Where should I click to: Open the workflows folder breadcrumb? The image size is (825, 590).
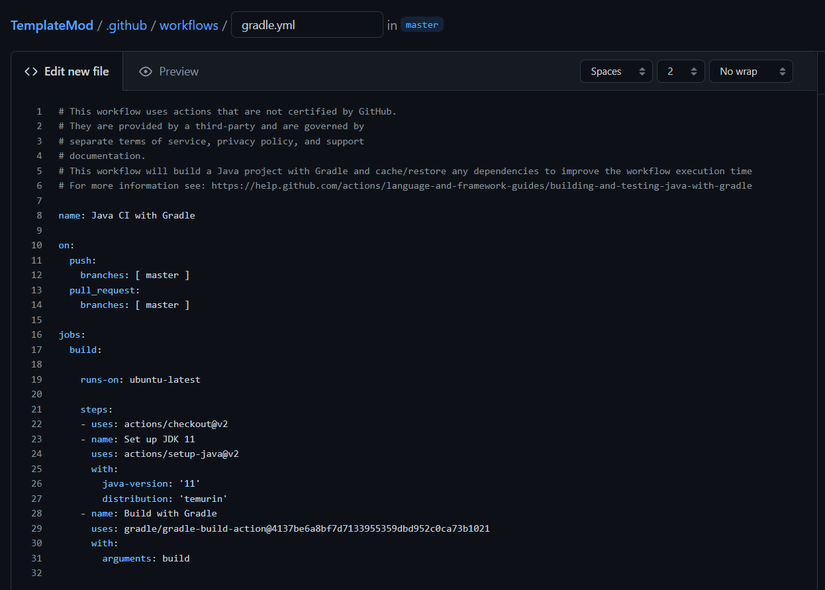pyautogui.click(x=188, y=25)
